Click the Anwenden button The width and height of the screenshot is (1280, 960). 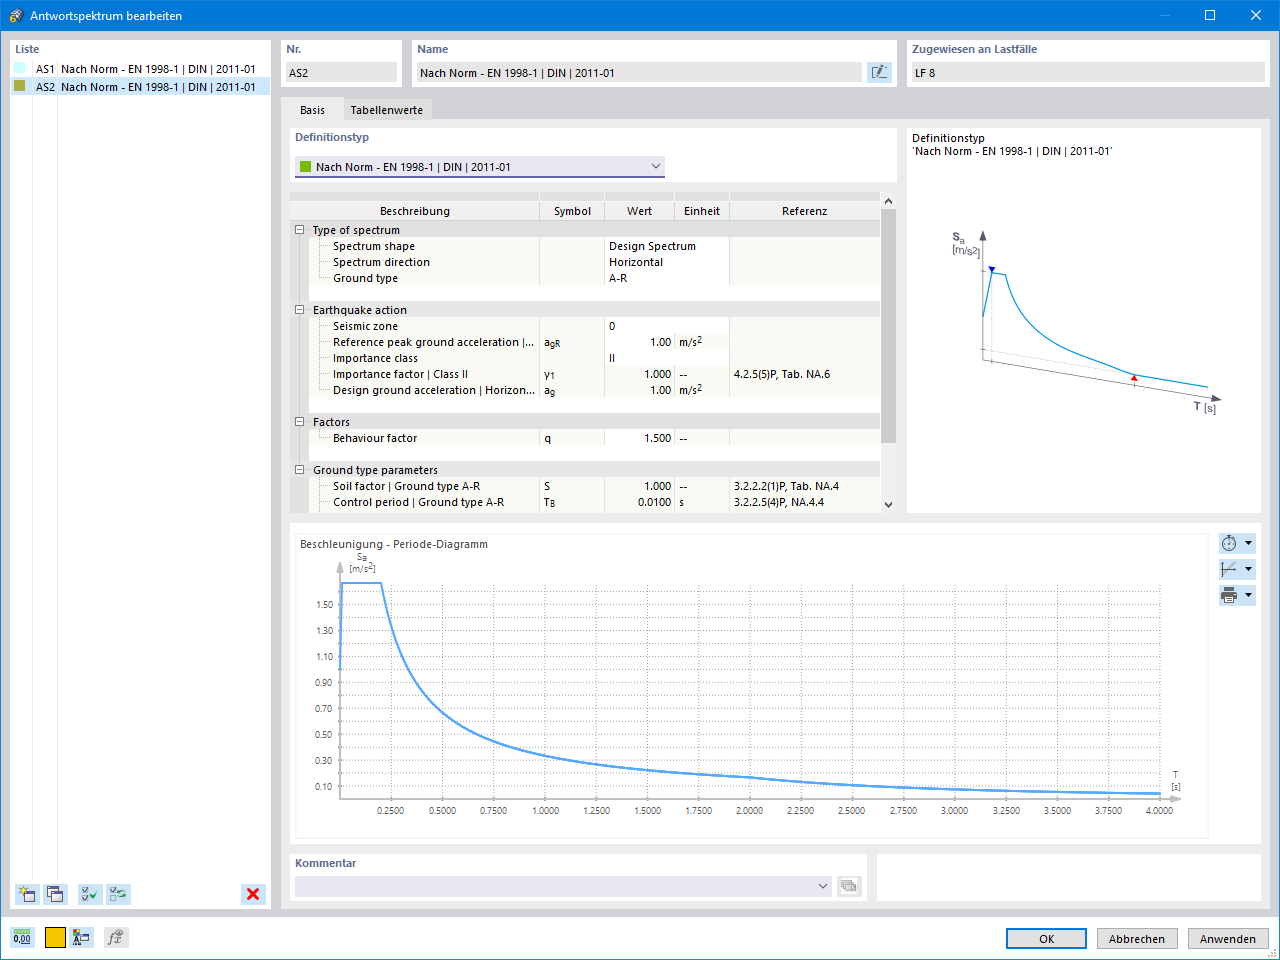[x=1228, y=939]
